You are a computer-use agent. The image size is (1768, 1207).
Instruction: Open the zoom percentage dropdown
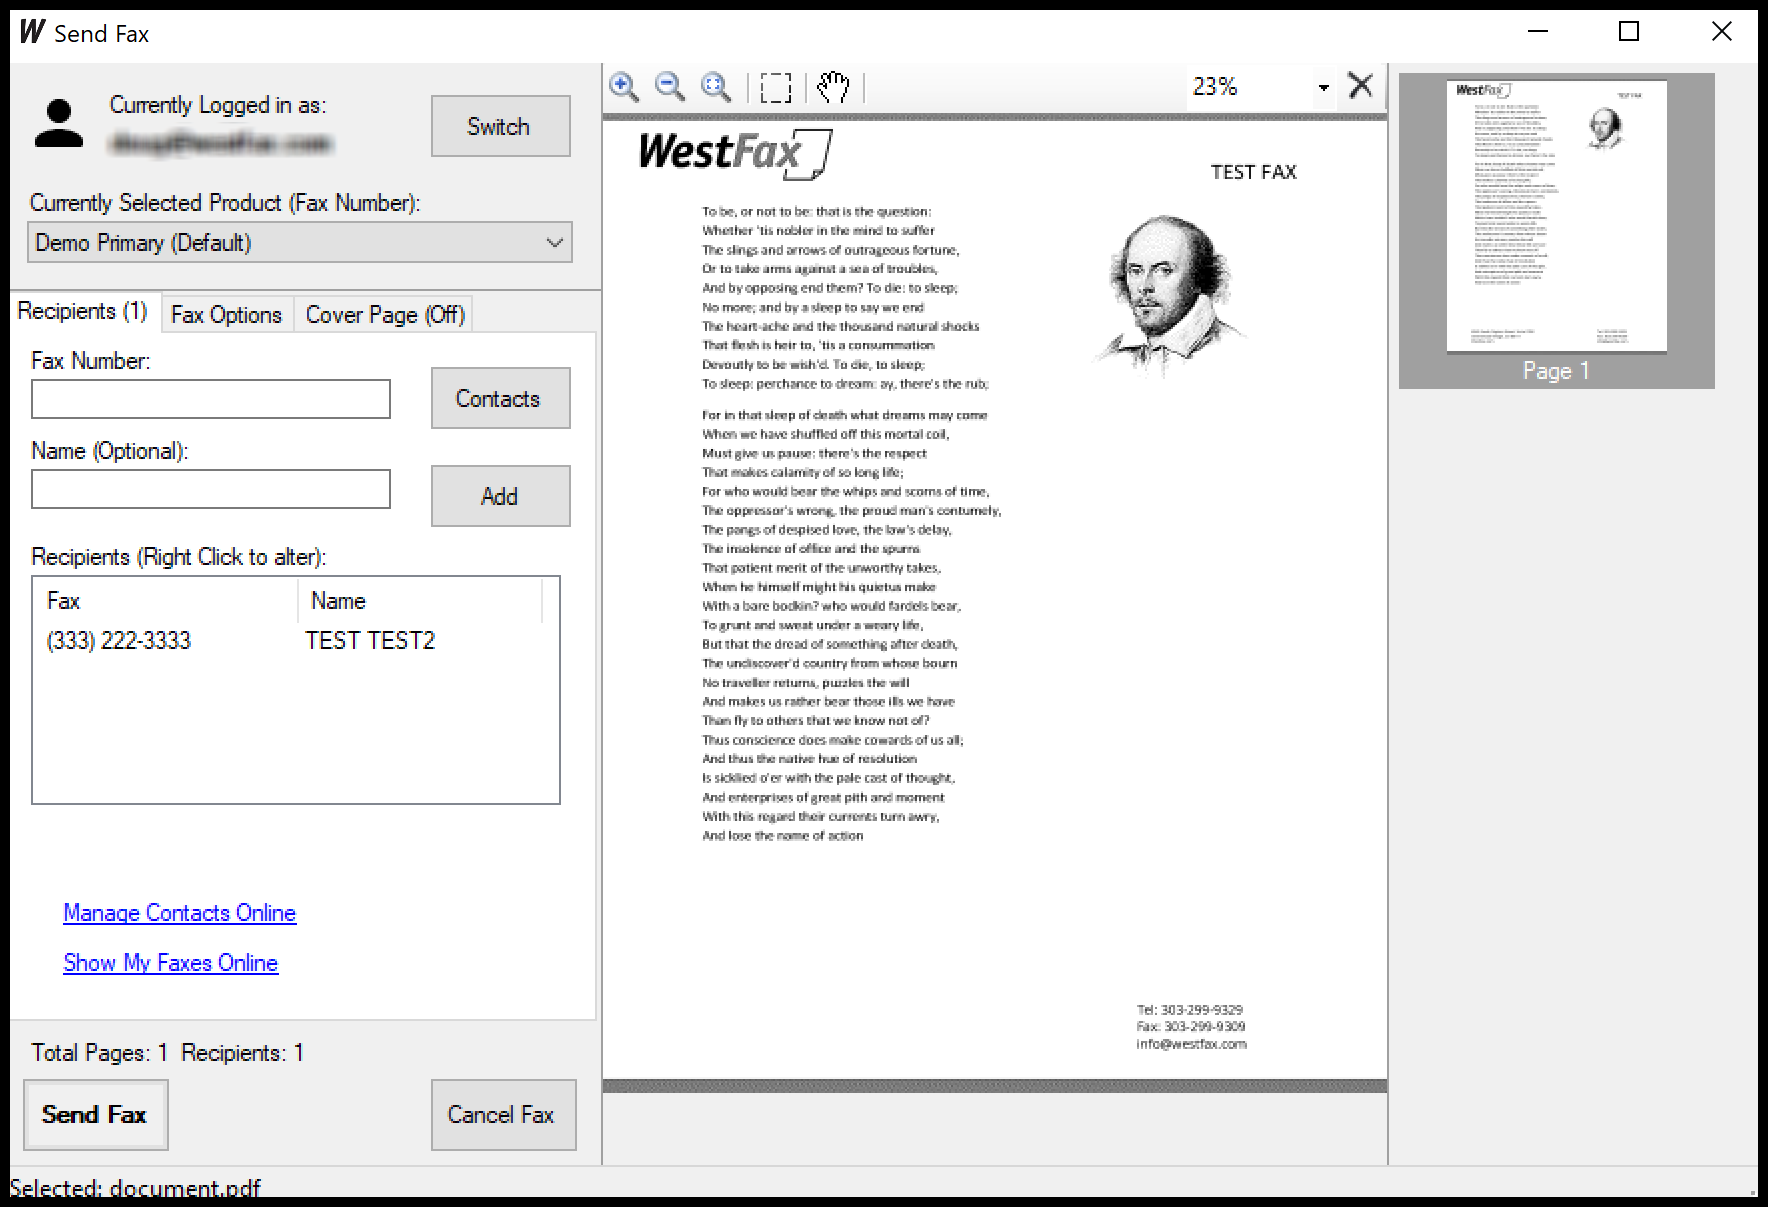point(1322,86)
